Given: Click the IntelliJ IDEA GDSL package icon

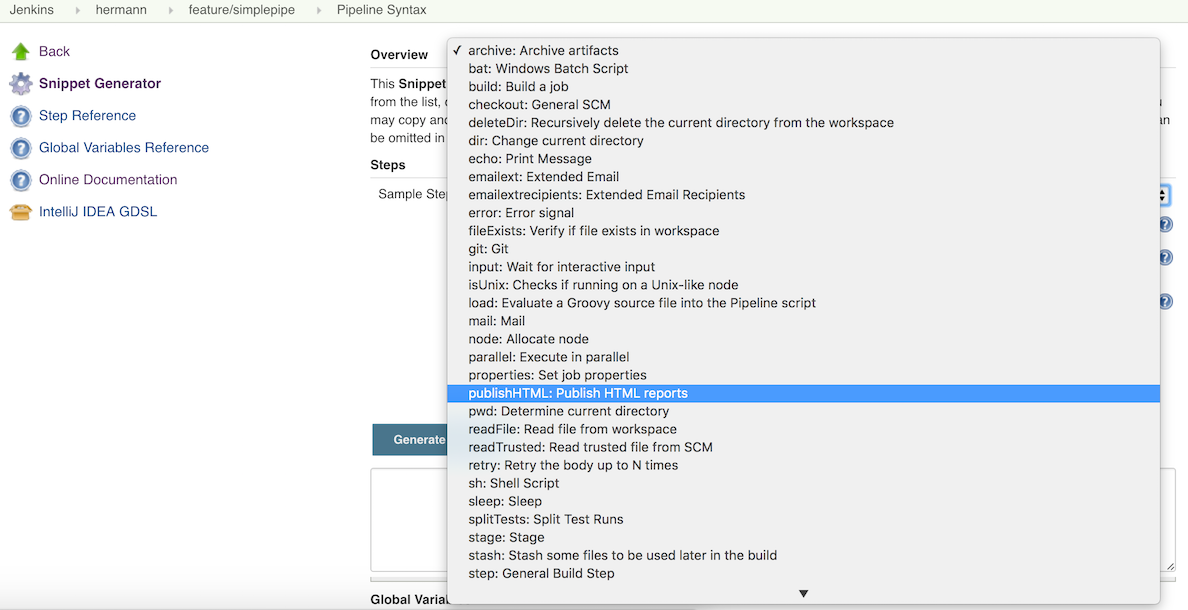Looking at the screenshot, I should (x=20, y=211).
